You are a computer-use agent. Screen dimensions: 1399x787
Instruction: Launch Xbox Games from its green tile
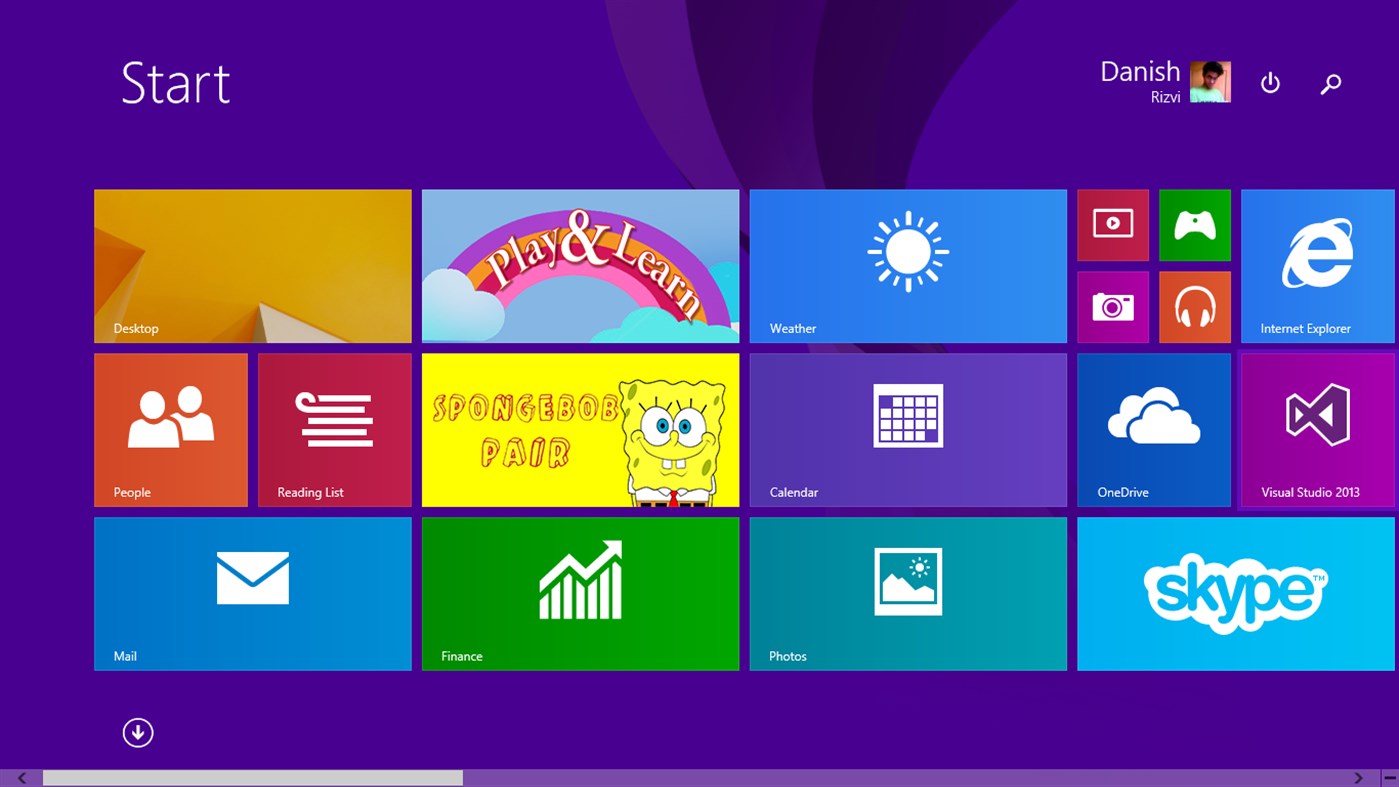1194,225
